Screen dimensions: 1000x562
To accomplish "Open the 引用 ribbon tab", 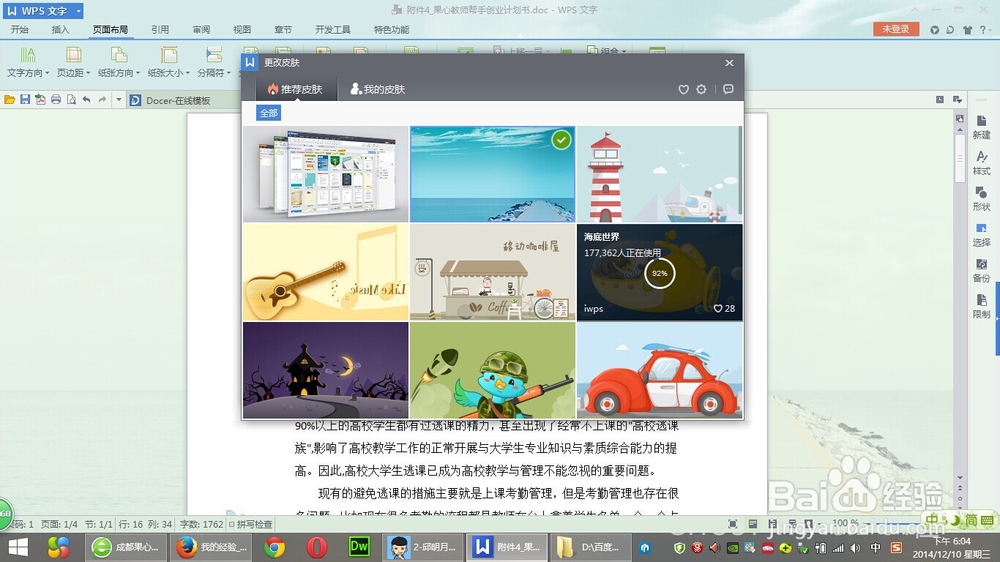I will (160, 29).
